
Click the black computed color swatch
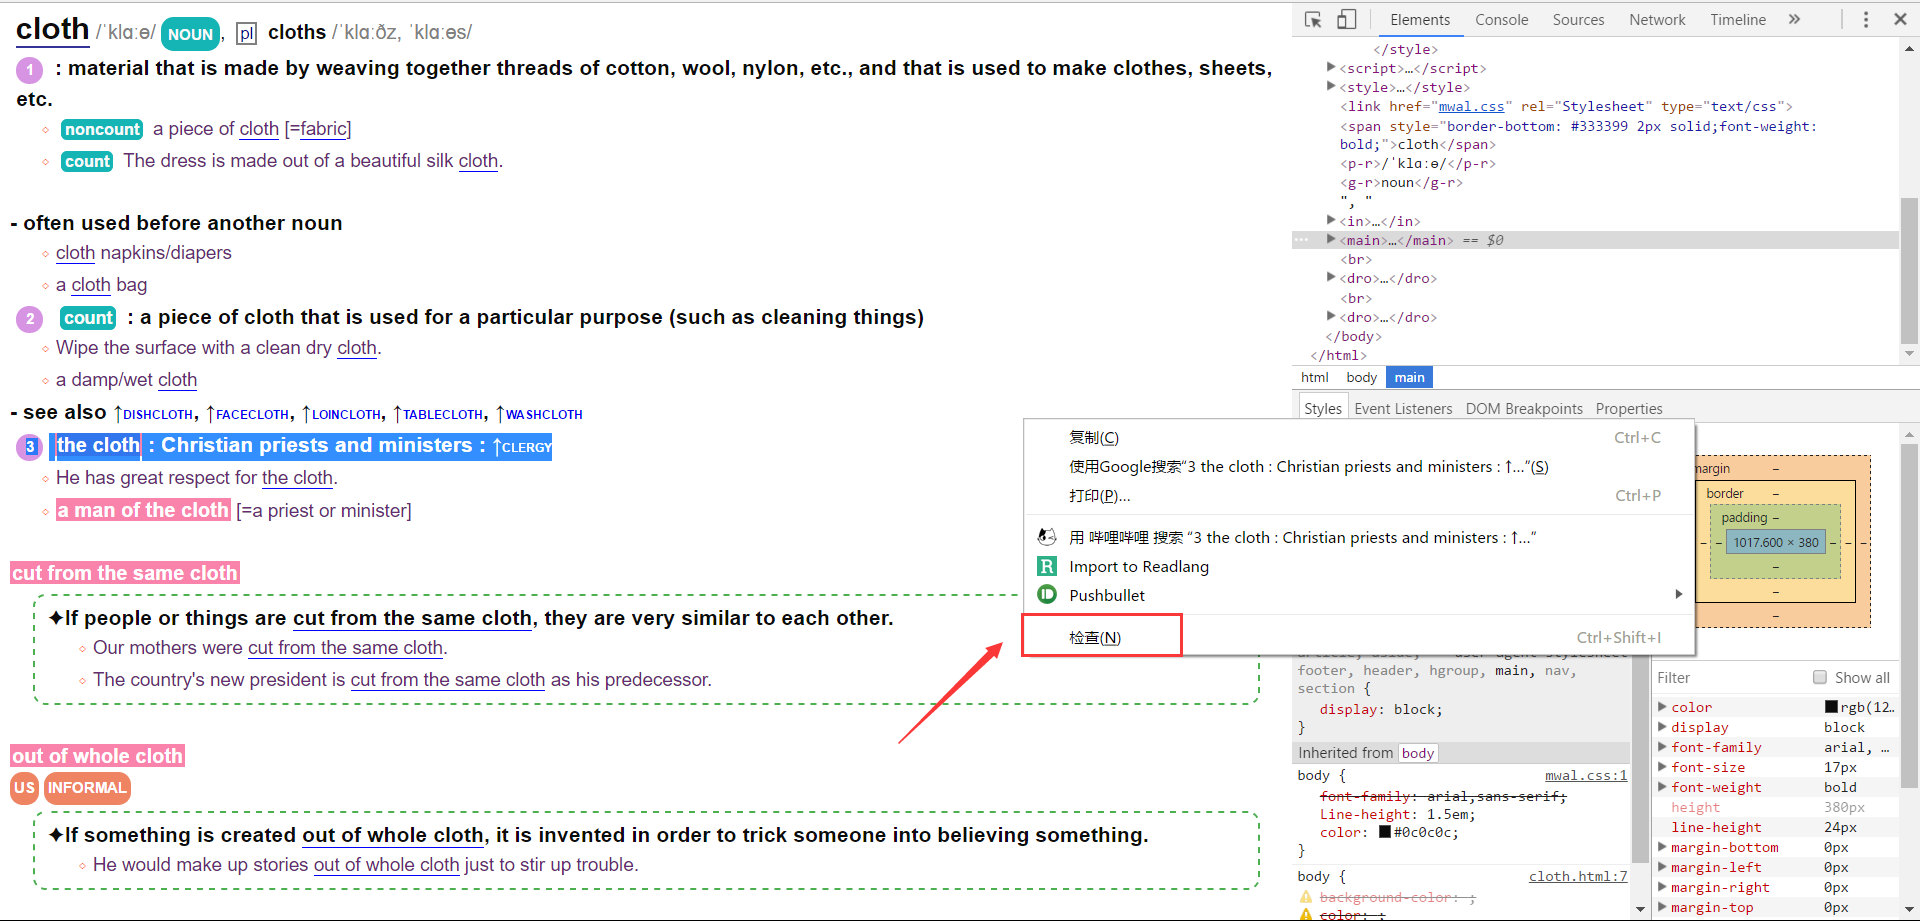click(x=1831, y=707)
